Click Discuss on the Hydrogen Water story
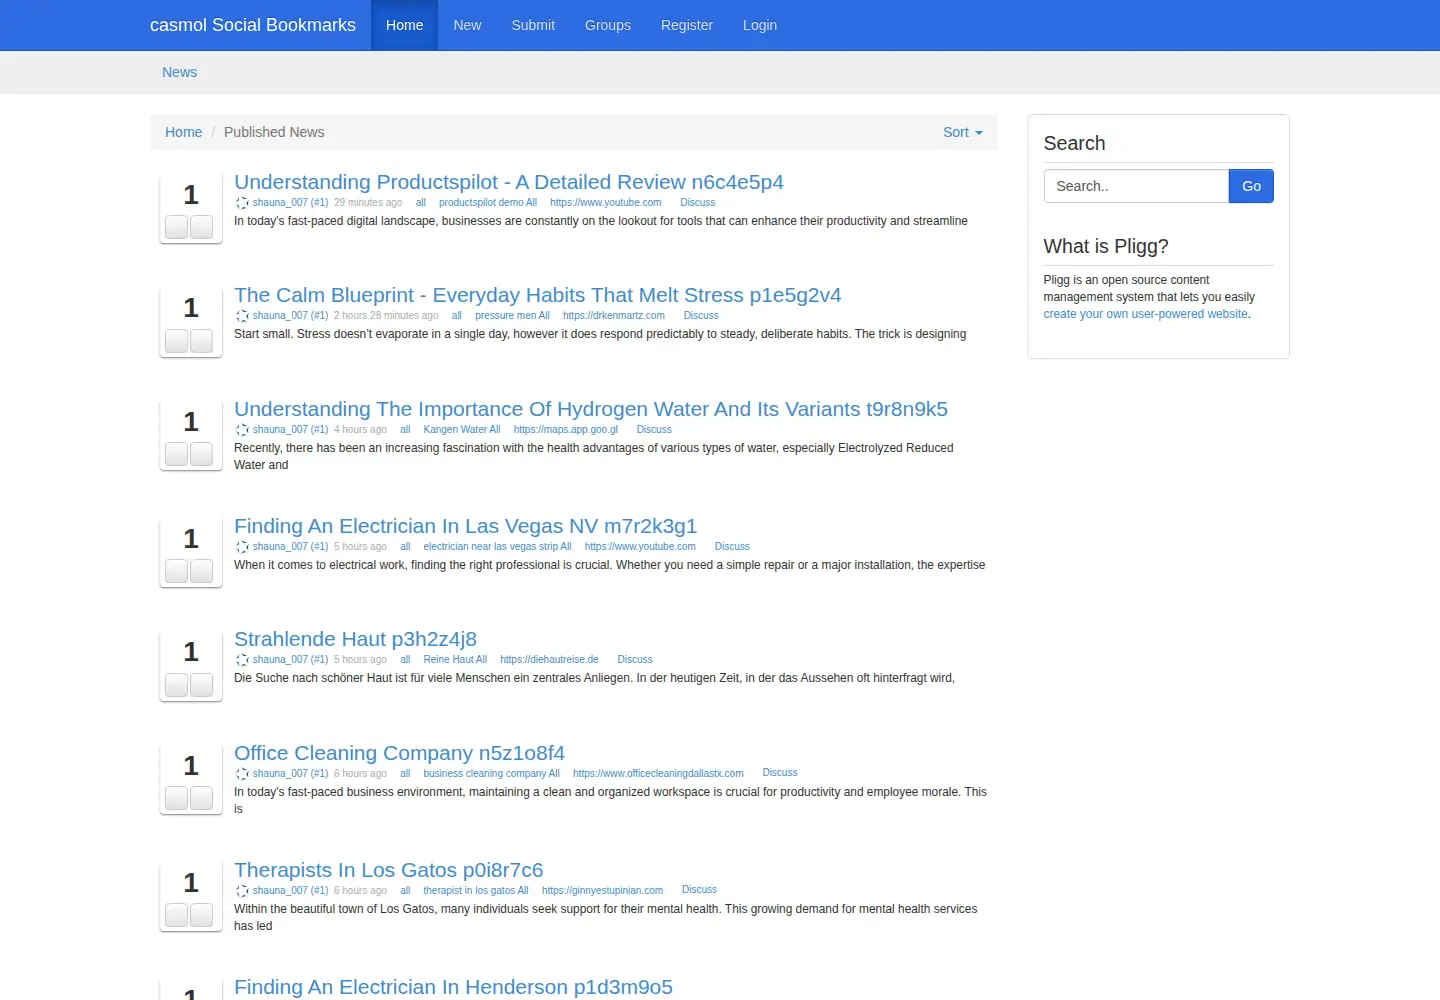Image resolution: width=1440 pixels, height=1000 pixels. click(654, 429)
